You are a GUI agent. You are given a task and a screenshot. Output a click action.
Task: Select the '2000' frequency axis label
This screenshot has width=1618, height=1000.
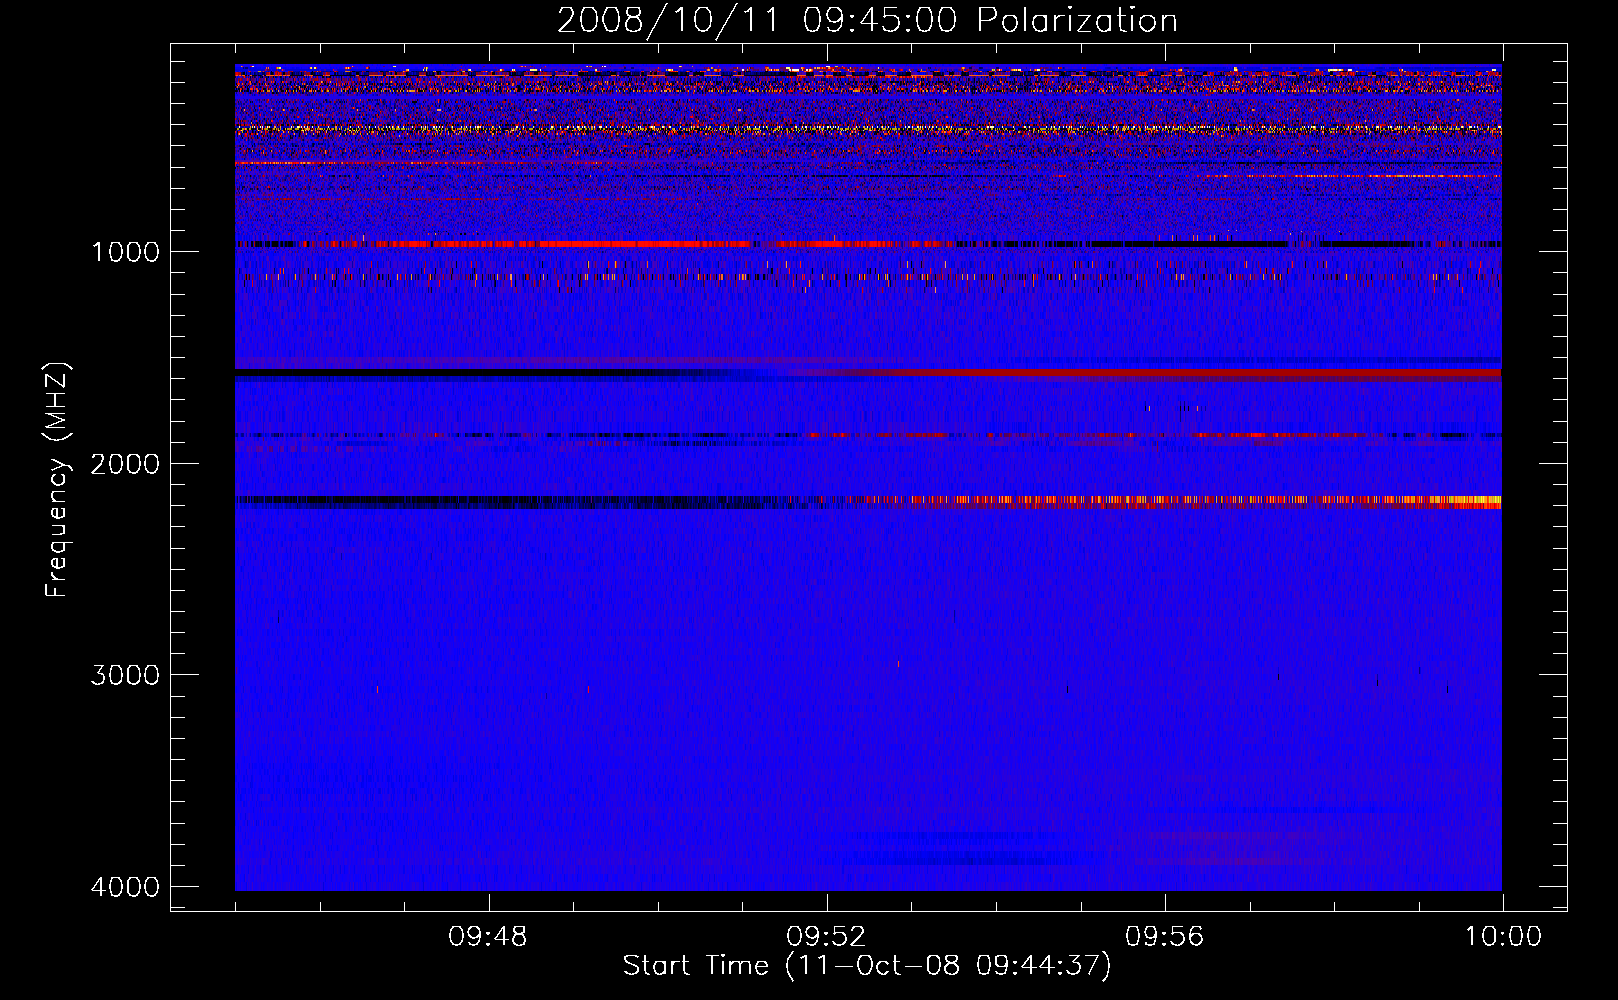(x=125, y=464)
